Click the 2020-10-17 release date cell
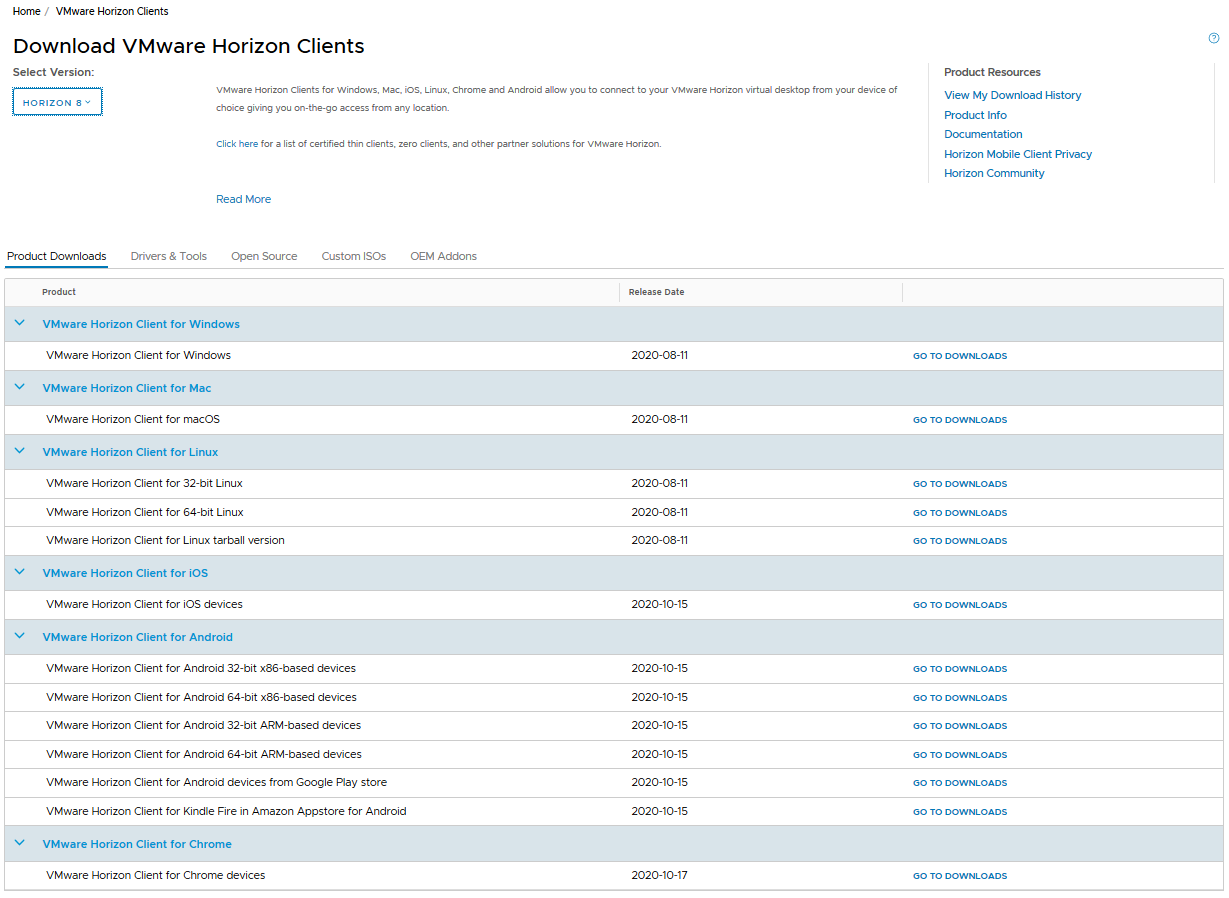1229x898 pixels. tap(660, 875)
